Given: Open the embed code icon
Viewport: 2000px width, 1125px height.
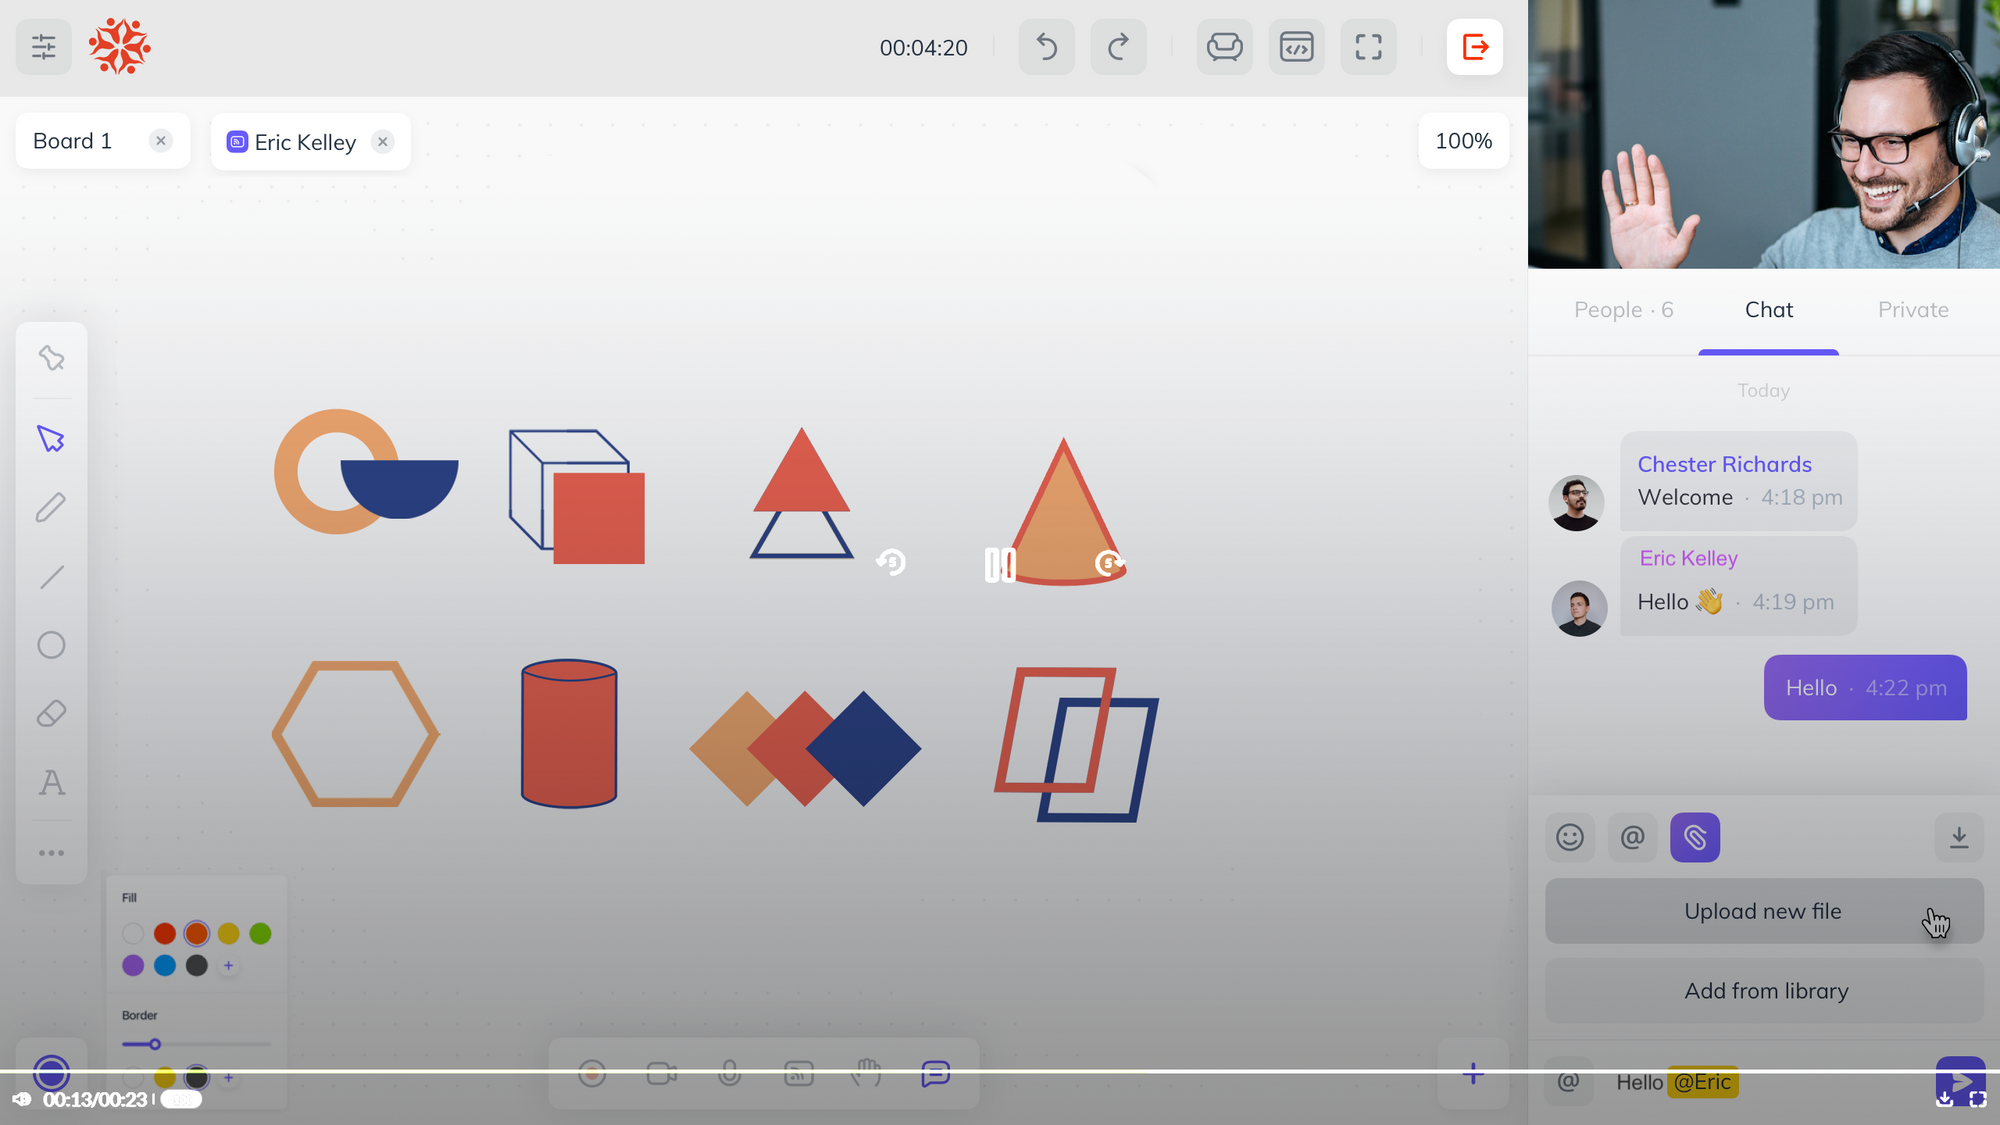Looking at the screenshot, I should click(x=1296, y=47).
